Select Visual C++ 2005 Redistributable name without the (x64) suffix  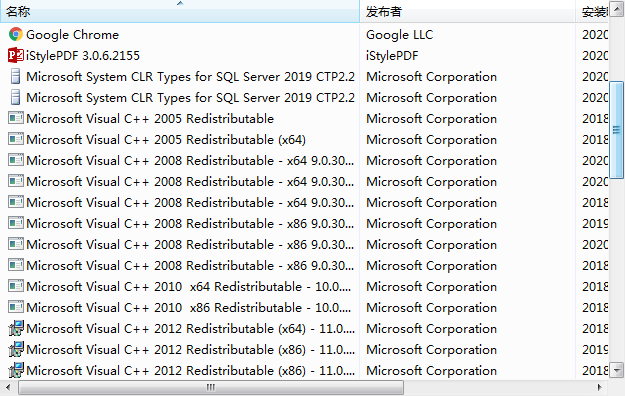click(150, 118)
